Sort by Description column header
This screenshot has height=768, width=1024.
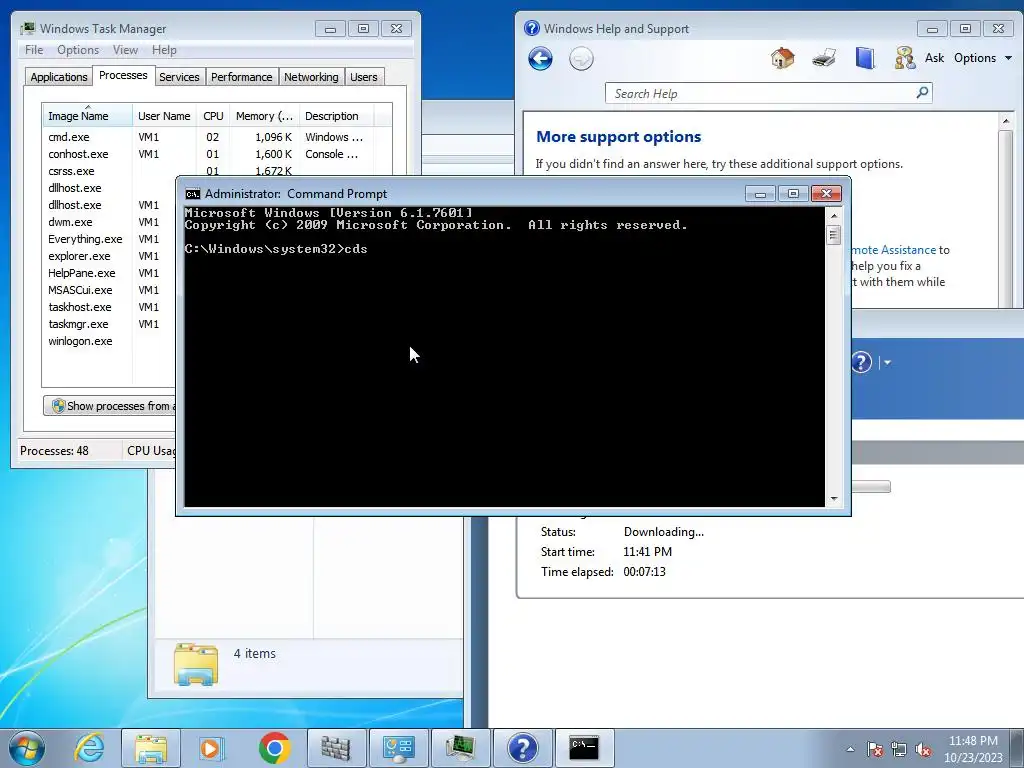click(x=336, y=116)
